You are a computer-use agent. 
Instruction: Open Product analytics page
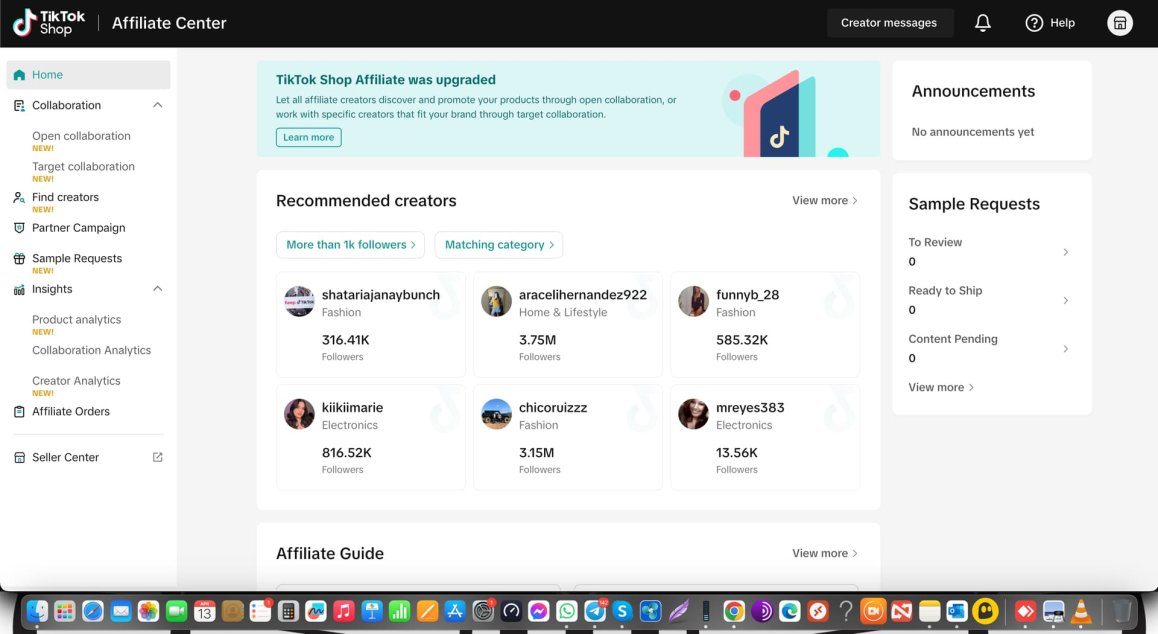76,320
